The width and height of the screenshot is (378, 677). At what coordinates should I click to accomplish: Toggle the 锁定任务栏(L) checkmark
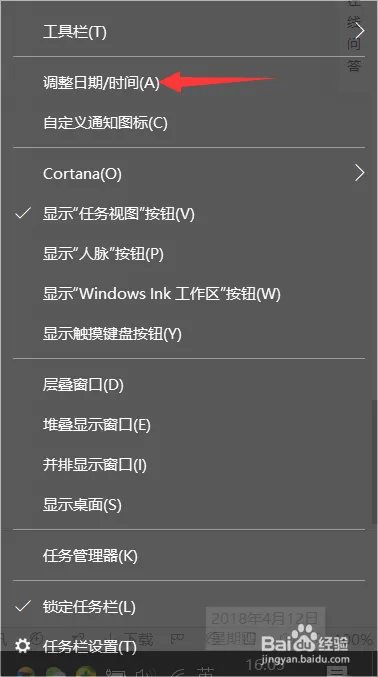pyautogui.click(x=23, y=607)
